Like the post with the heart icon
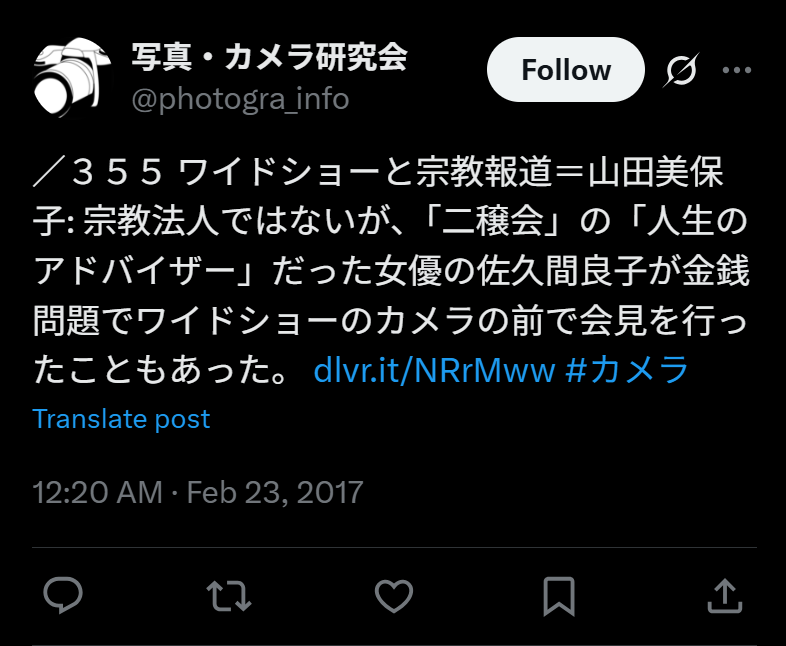Viewport: 786px width, 646px height. (394, 596)
